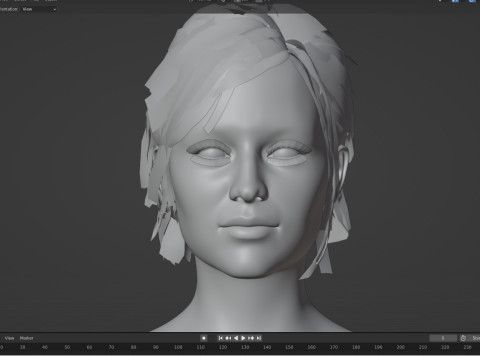Open the Orientation dropdown set to View
Viewport: 480px width, 360px height.
click(39, 9)
